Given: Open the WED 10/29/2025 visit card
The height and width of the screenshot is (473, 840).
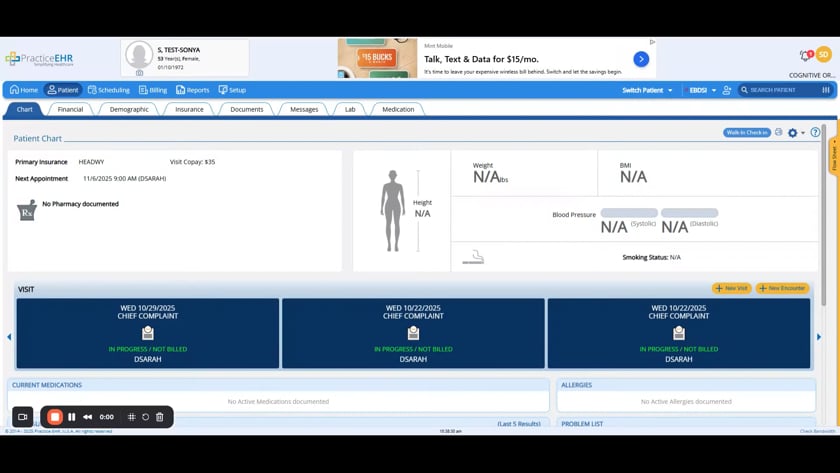Looking at the screenshot, I should 148,333.
